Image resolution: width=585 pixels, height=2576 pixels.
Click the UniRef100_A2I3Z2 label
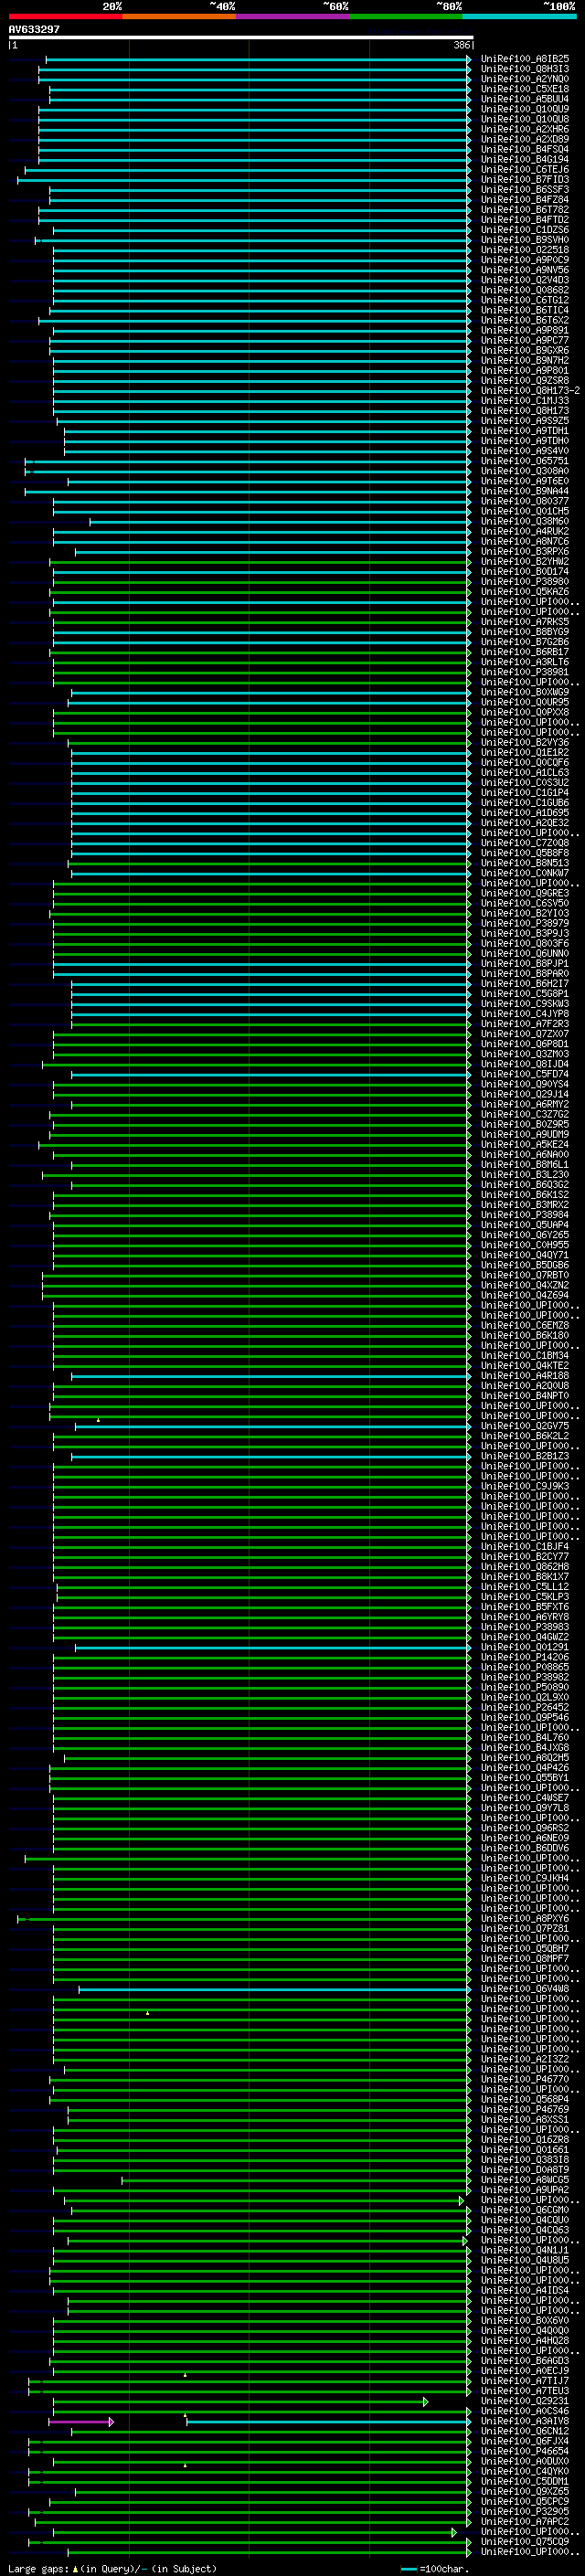[x=525, y=2059]
